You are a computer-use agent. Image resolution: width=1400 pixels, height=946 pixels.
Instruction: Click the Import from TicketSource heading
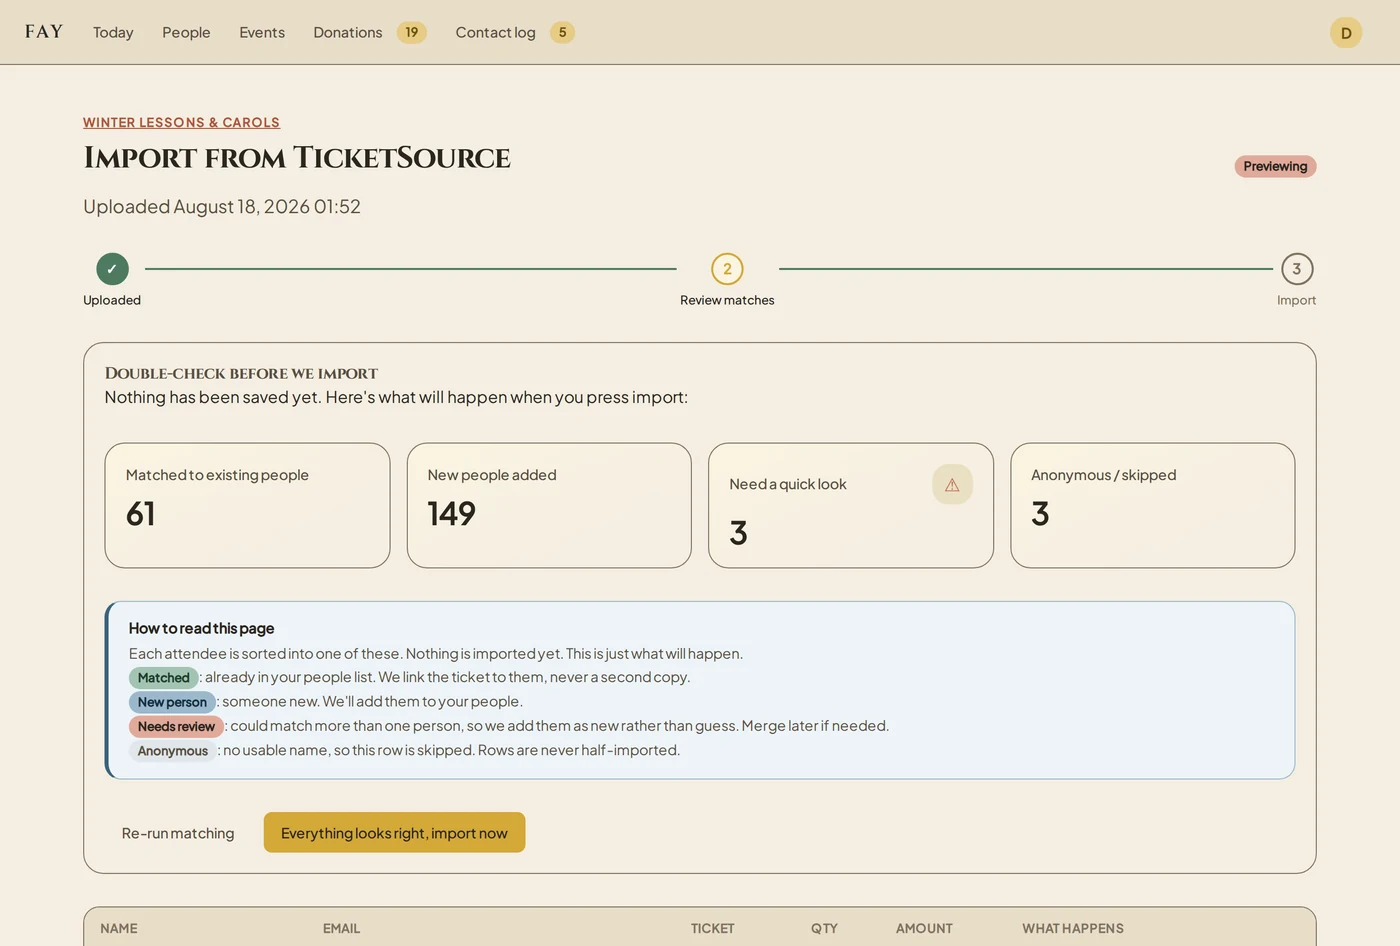pyautogui.click(x=297, y=158)
